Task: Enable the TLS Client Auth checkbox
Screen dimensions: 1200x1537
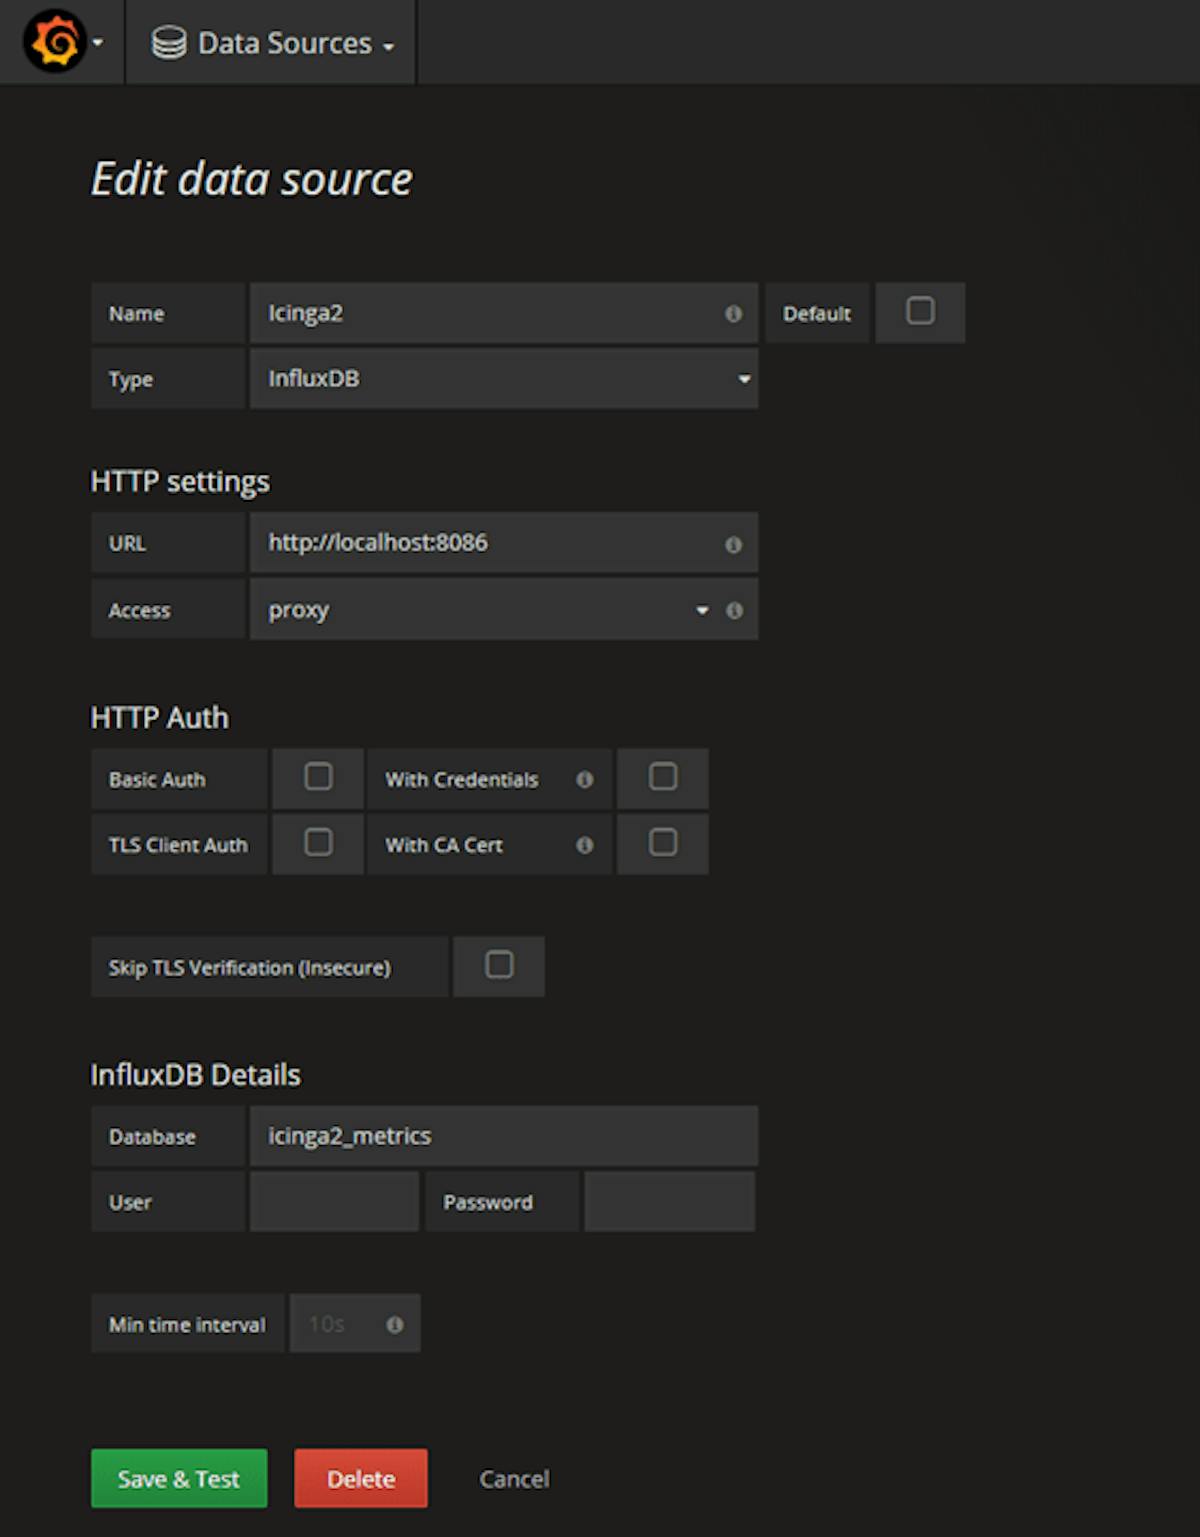Action: [x=318, y=843]
